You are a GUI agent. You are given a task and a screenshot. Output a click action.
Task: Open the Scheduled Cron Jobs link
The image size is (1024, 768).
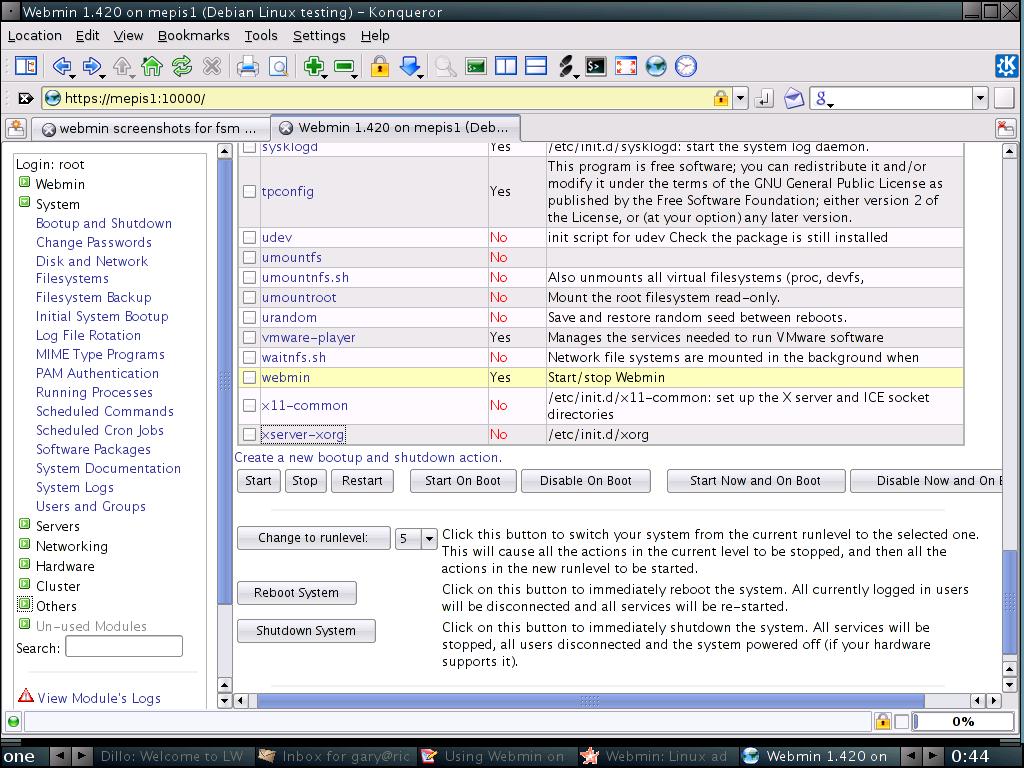pos(100,430)
